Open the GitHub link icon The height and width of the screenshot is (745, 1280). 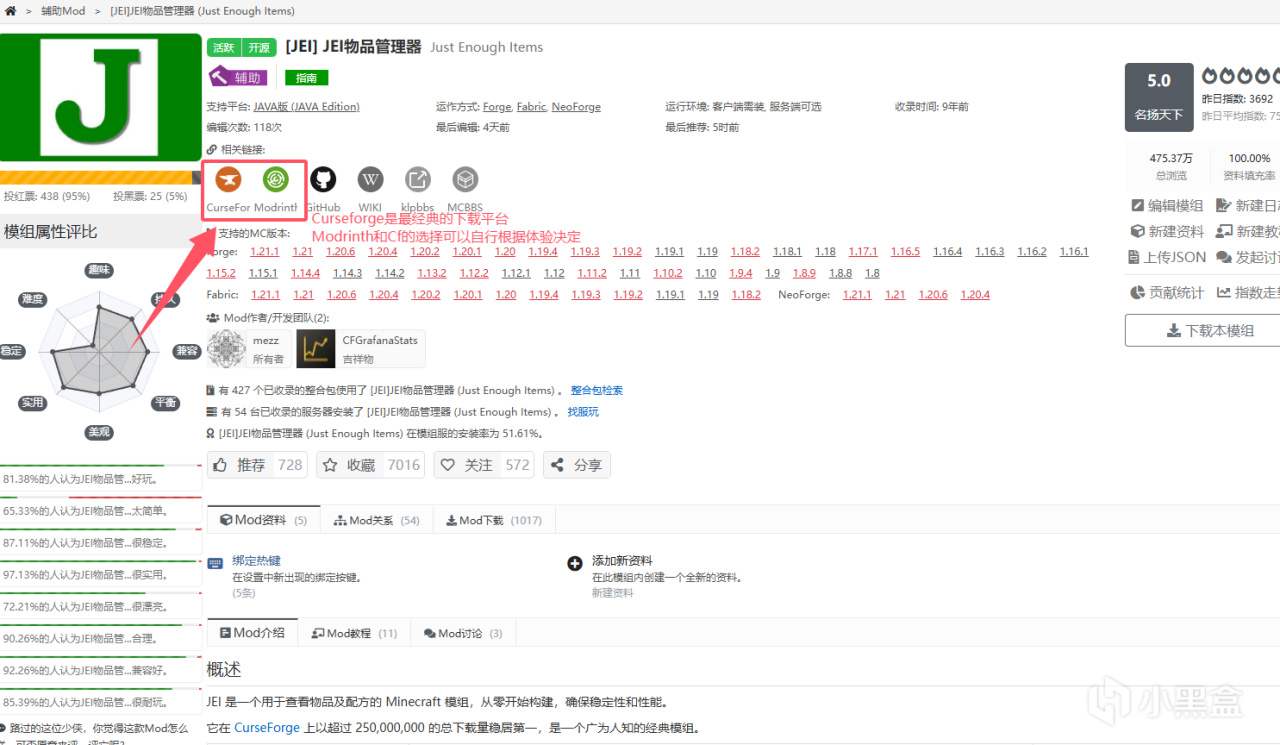click(x=323, y=180)
